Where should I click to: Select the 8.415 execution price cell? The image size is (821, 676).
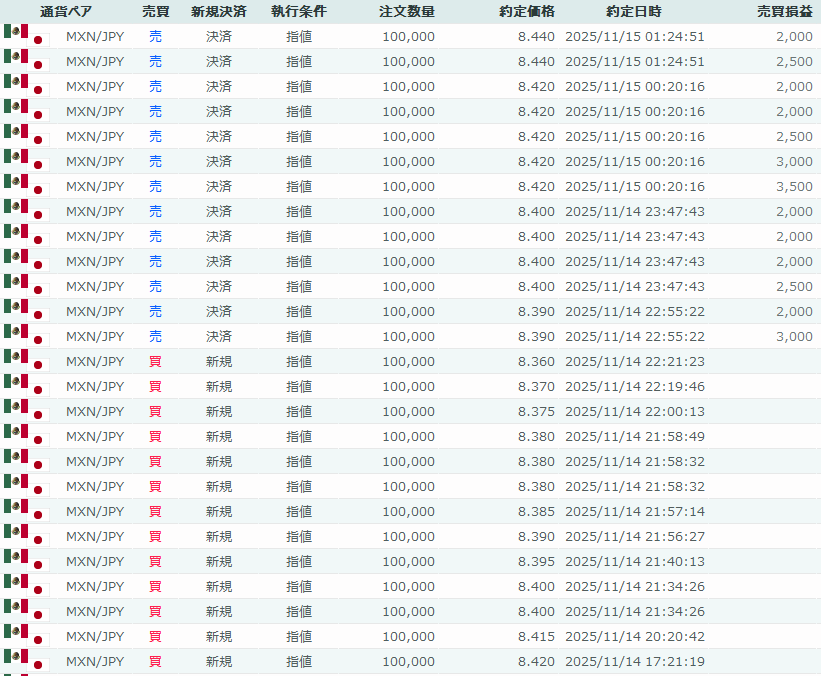536,636
